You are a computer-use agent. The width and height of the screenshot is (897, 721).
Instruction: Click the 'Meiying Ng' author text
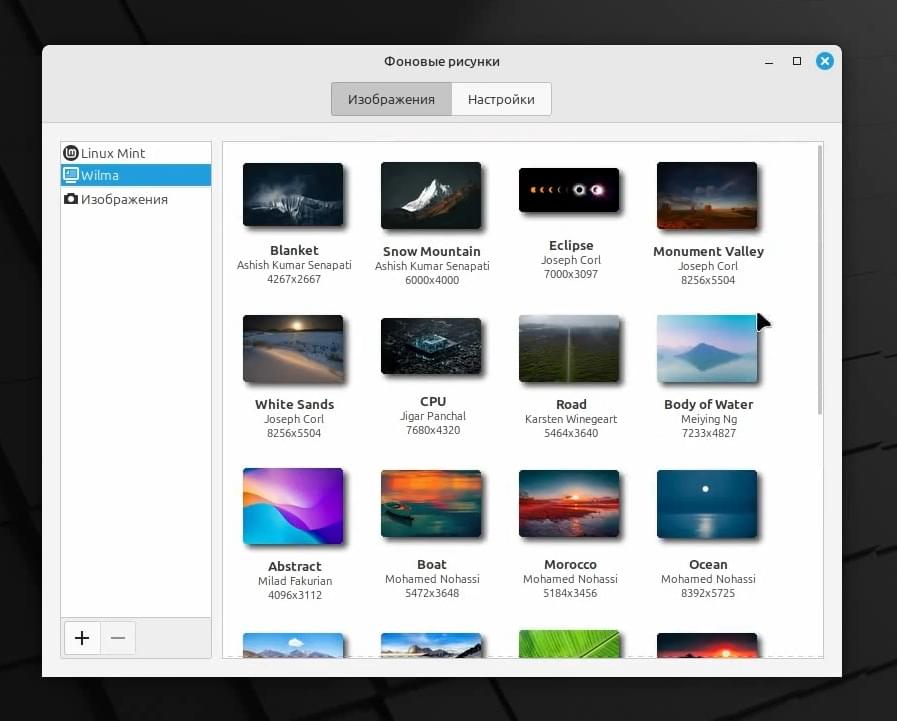point(709,419)
